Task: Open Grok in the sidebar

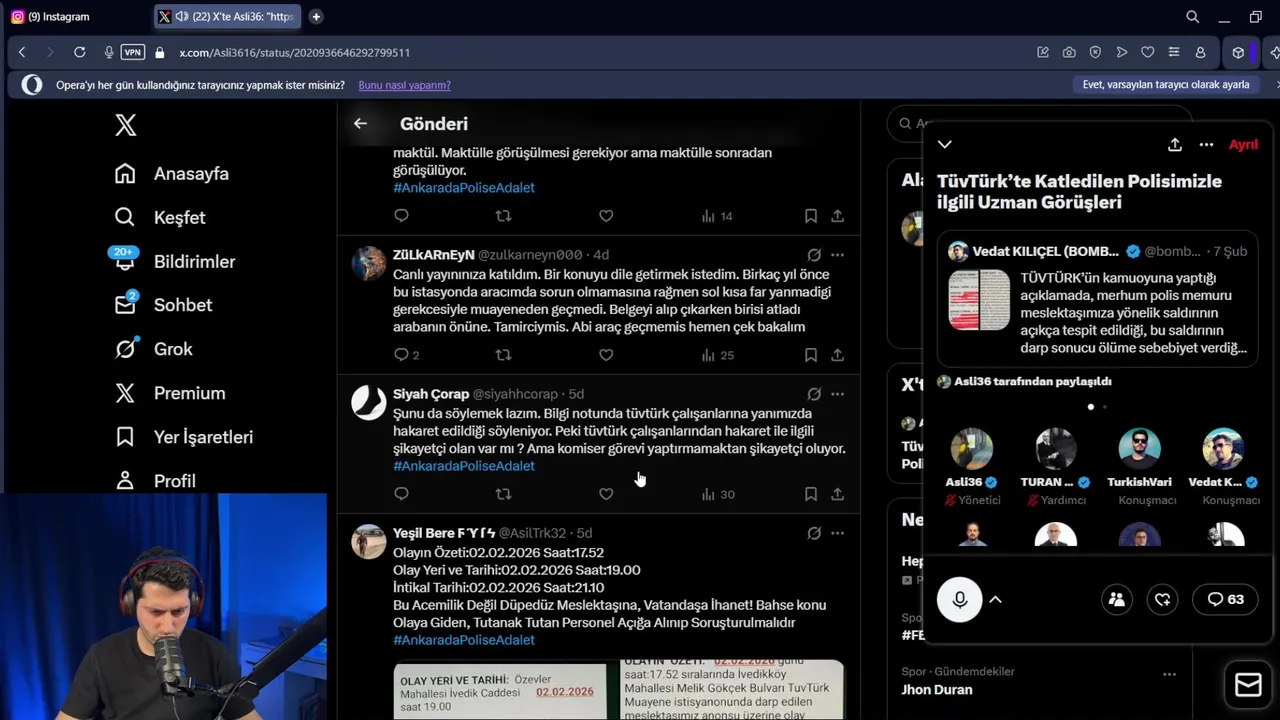Action: [x=153, y=349]
